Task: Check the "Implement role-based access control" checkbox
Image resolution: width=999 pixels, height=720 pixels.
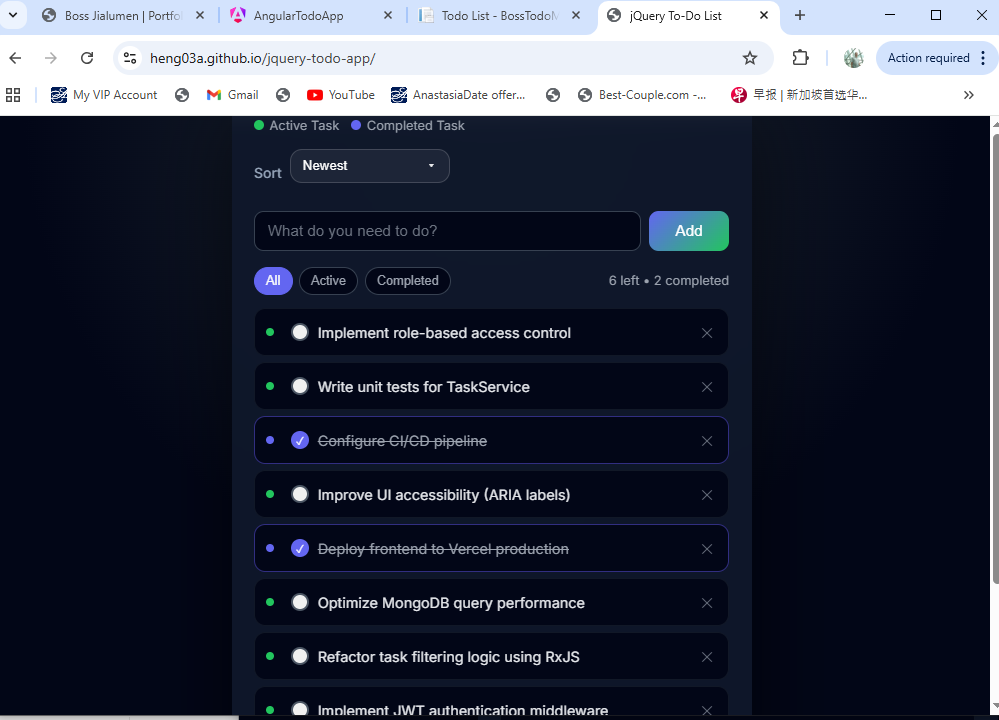Action: [300, 332]
